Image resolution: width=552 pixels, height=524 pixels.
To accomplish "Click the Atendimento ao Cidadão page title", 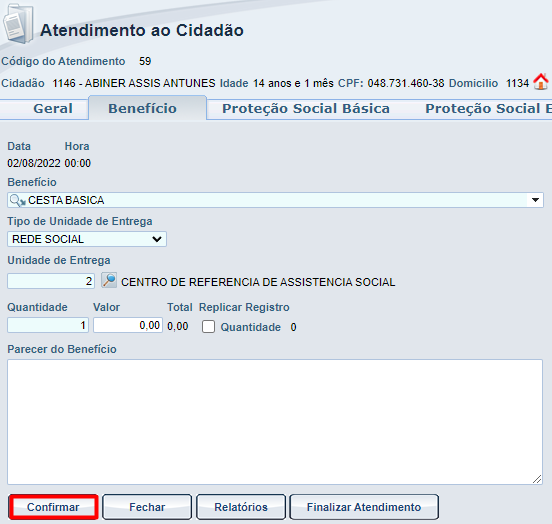I will coord(142,30).
